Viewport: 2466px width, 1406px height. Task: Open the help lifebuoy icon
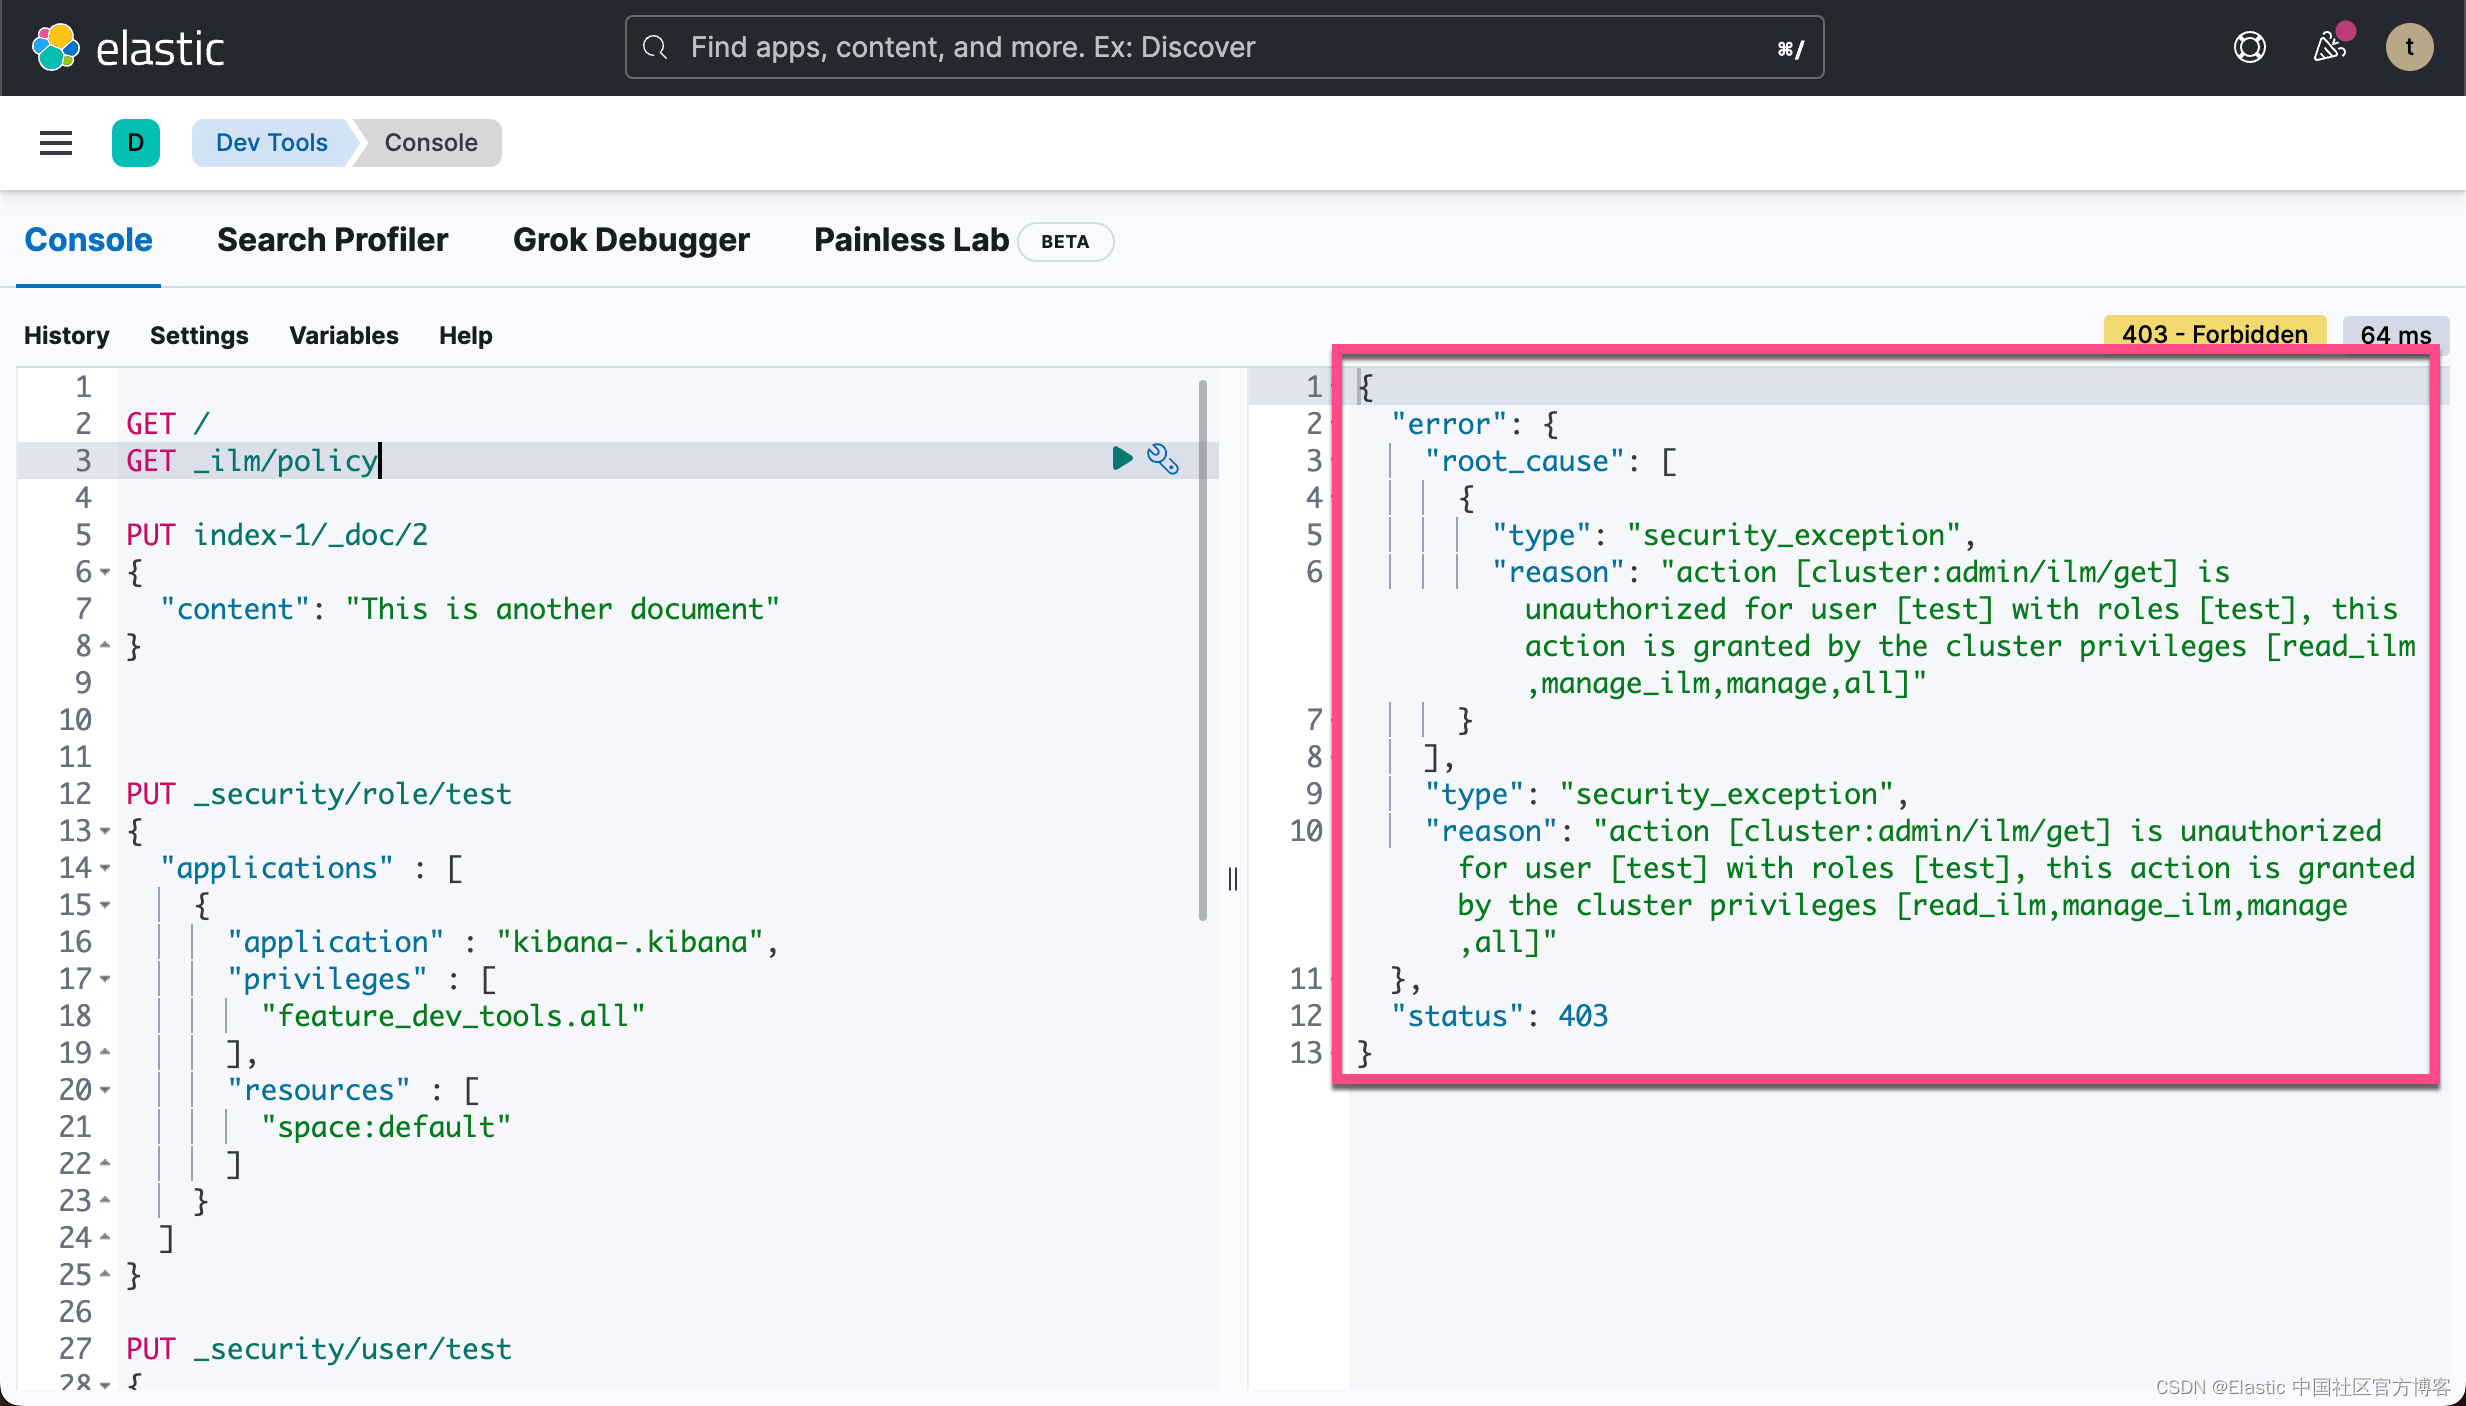2250,47
